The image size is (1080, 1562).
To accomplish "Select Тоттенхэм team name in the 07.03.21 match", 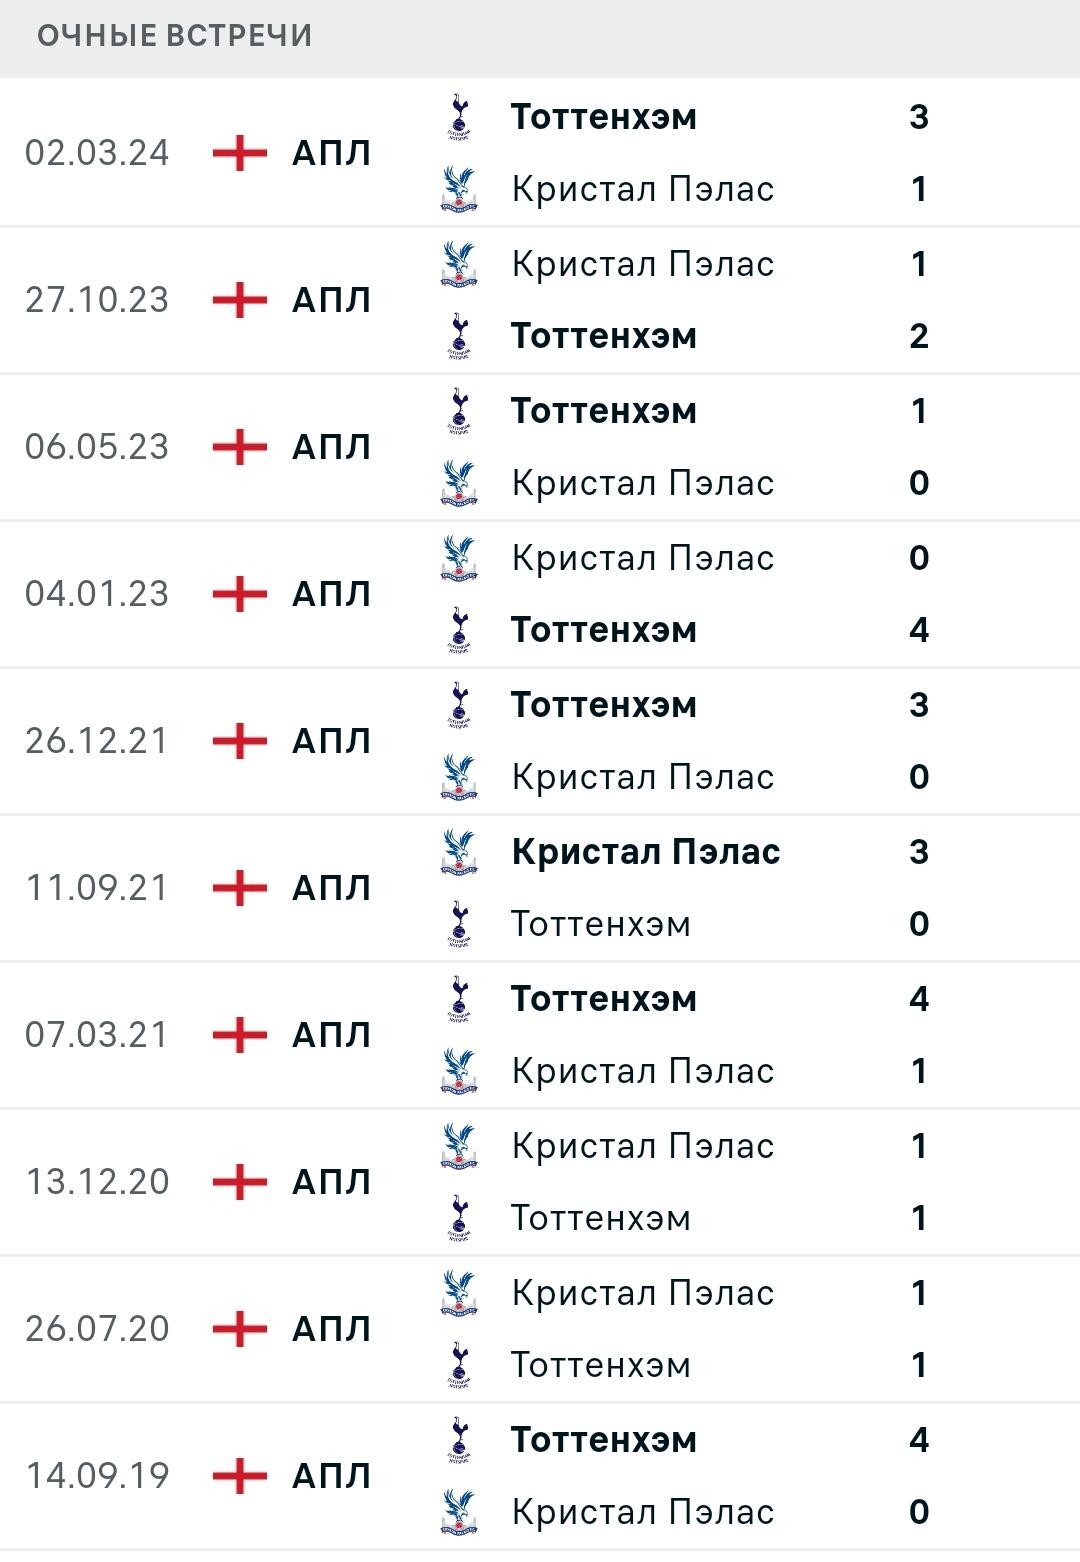I will click(x=604, y=999).
